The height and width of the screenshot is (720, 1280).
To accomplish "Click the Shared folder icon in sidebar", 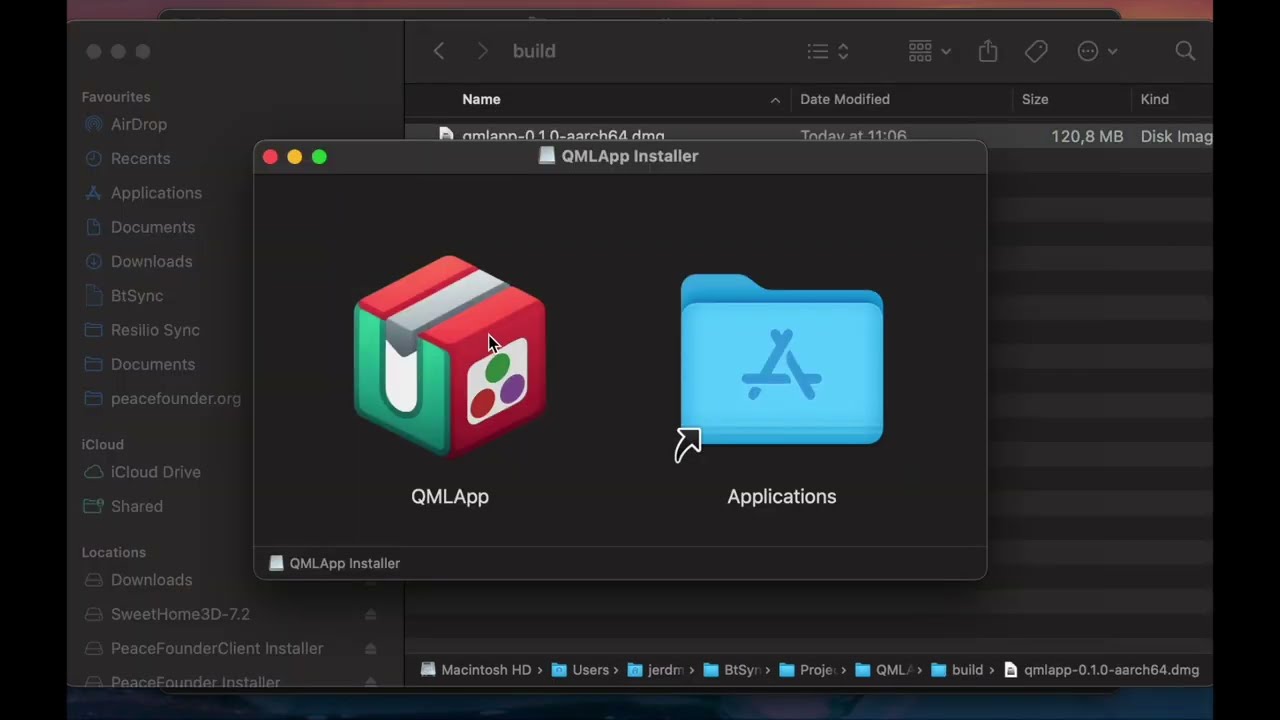I will point(94,506).
